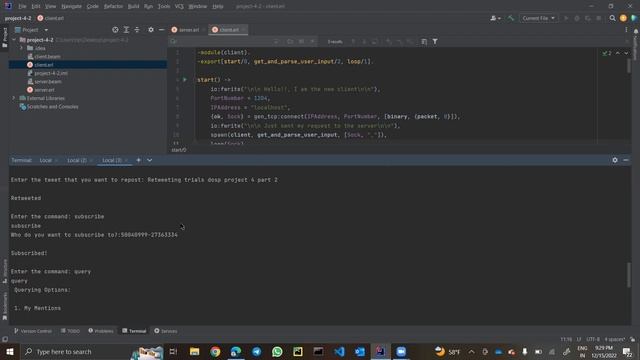Select project-4-2.iml in project tree

click(x=51, y=73)
